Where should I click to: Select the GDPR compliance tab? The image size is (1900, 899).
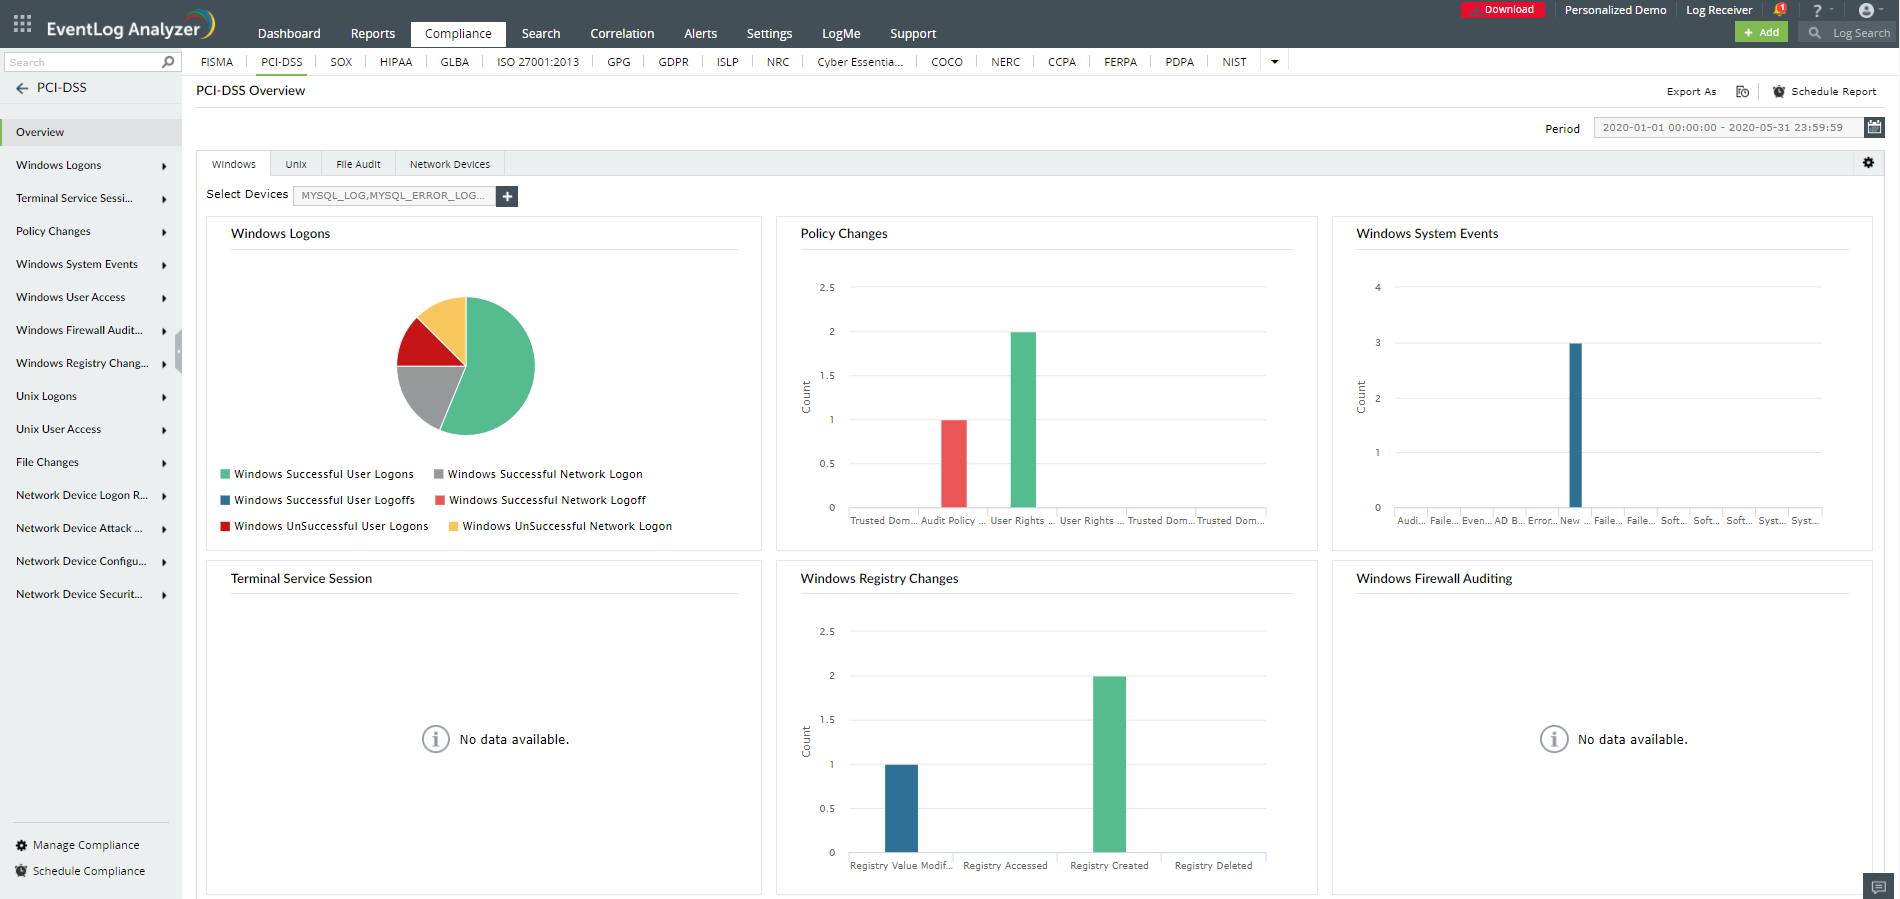click(673, 62)
